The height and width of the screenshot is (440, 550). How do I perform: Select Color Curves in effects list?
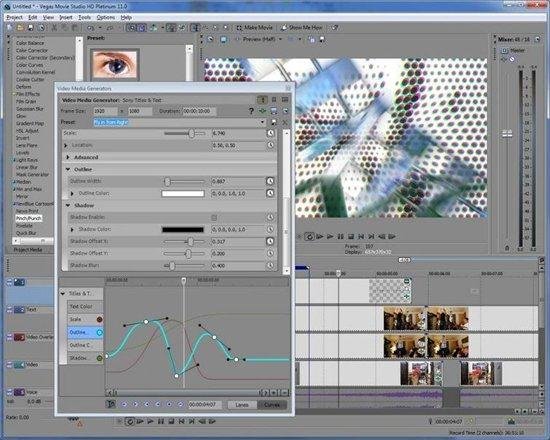pyautogui.click(x=29, y=65)
